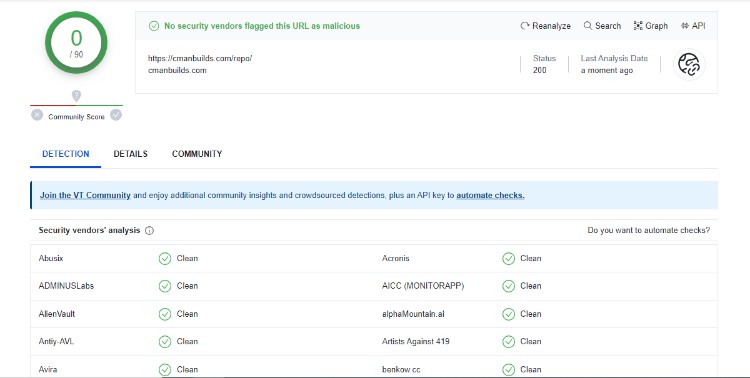Select the Abusix vendor name

click(x=51, y=258)
